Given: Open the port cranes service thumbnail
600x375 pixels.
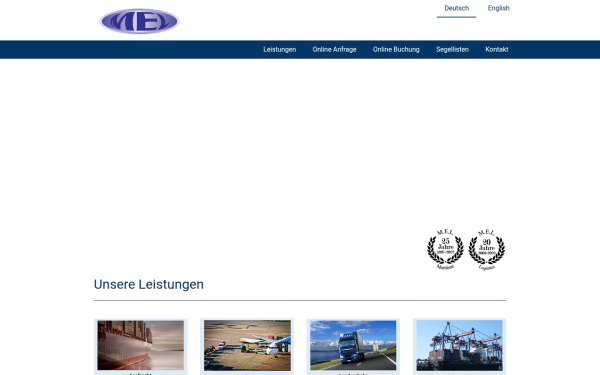Looking at the screenshot, I should point(460,346).
